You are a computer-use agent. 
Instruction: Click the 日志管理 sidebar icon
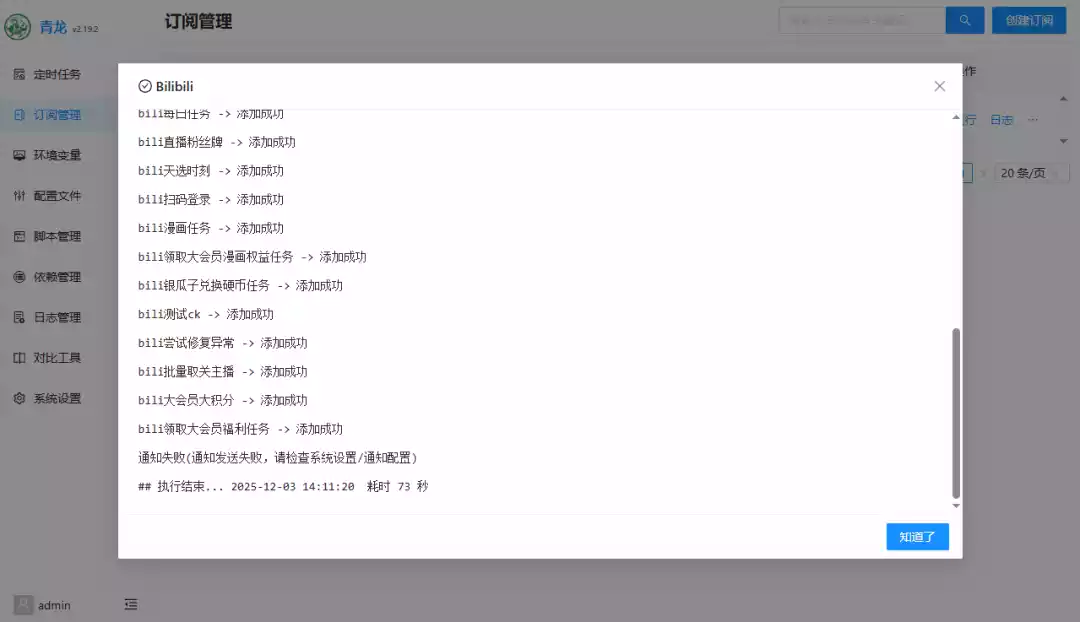(19, 318)
